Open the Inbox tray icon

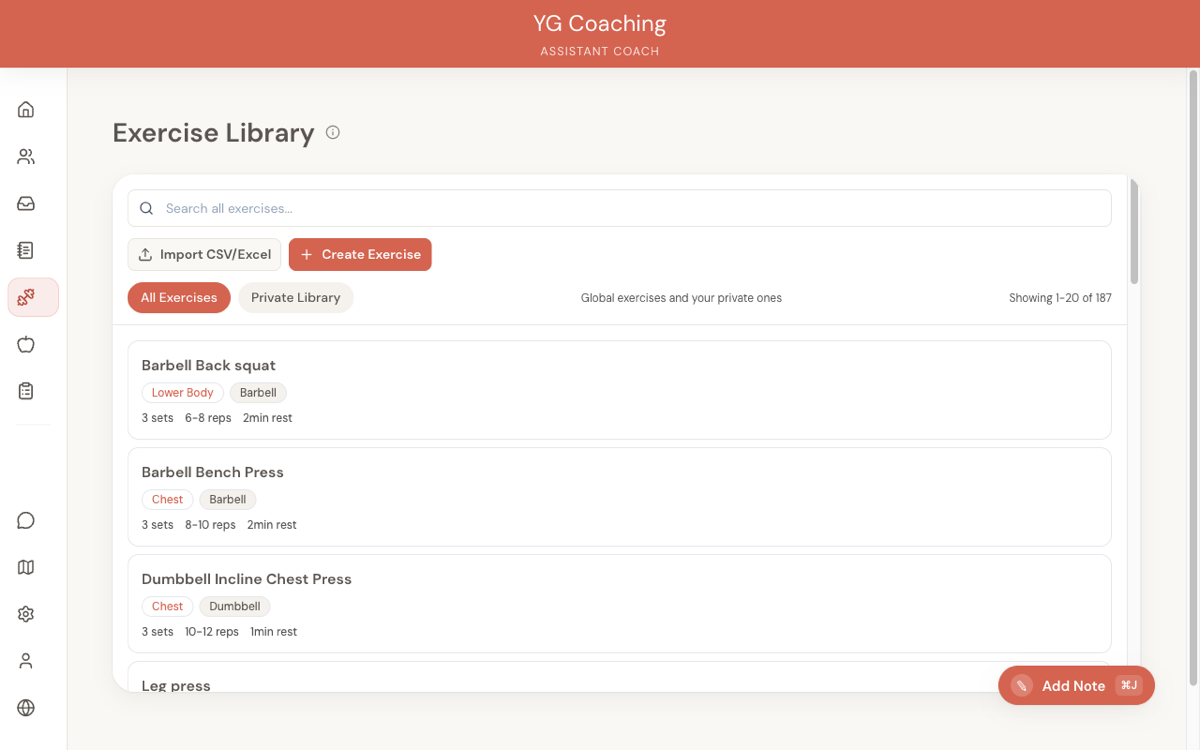(25, 203)
